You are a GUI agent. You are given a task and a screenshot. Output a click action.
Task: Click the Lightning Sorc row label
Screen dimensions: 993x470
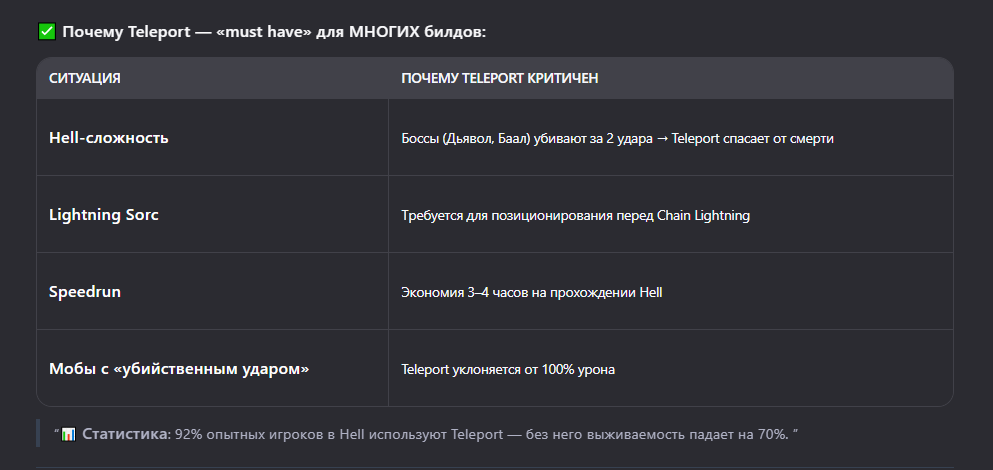point(104,215)
